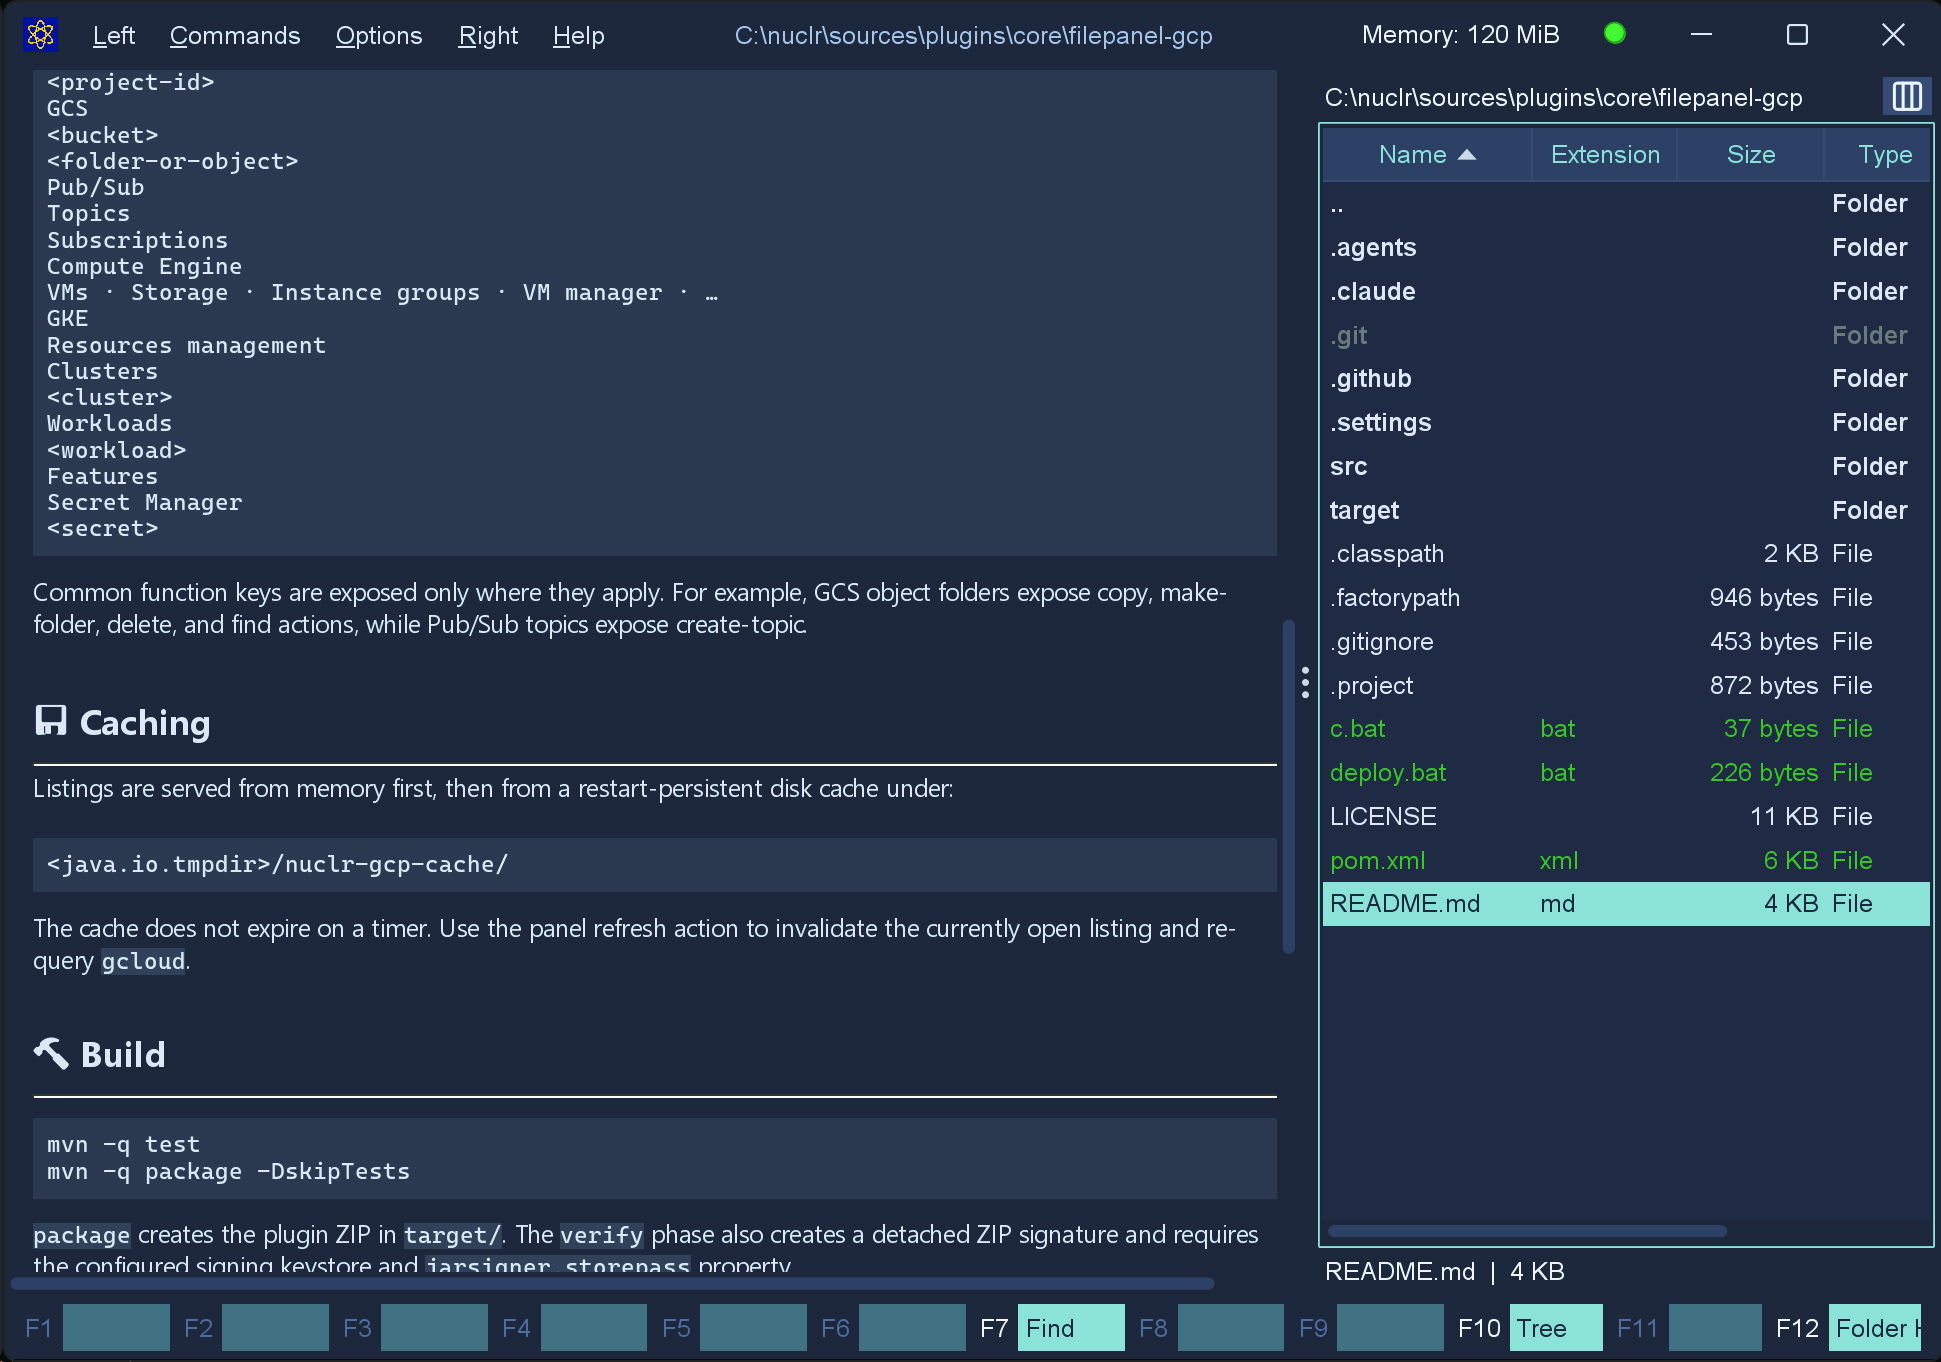Select the .factorypath file
1941x1362 pixels.
point(1626,598)
